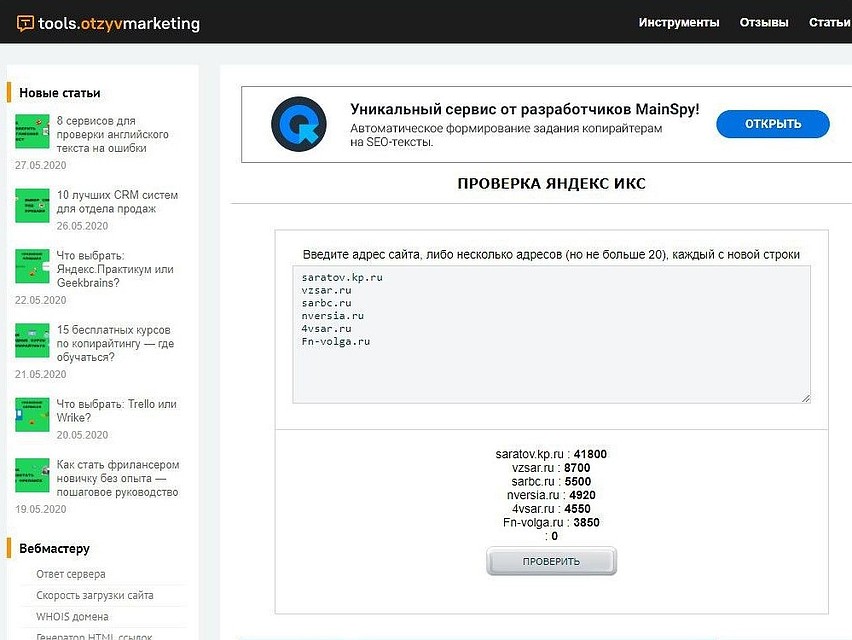Click thumbnail of CRM systems article
The height and width of the screenshot is (640, 852).
point(32,205)
